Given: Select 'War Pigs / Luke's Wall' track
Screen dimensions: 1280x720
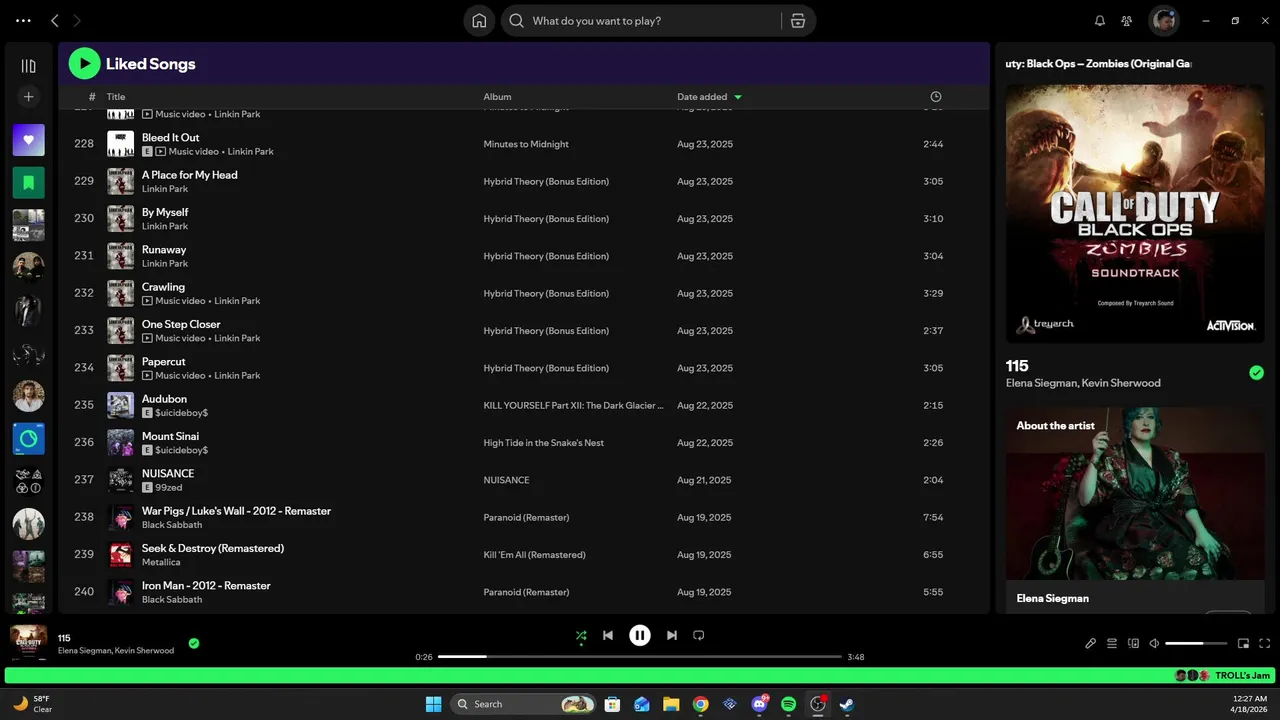Looking at the screenshot, I should point(524,517).
